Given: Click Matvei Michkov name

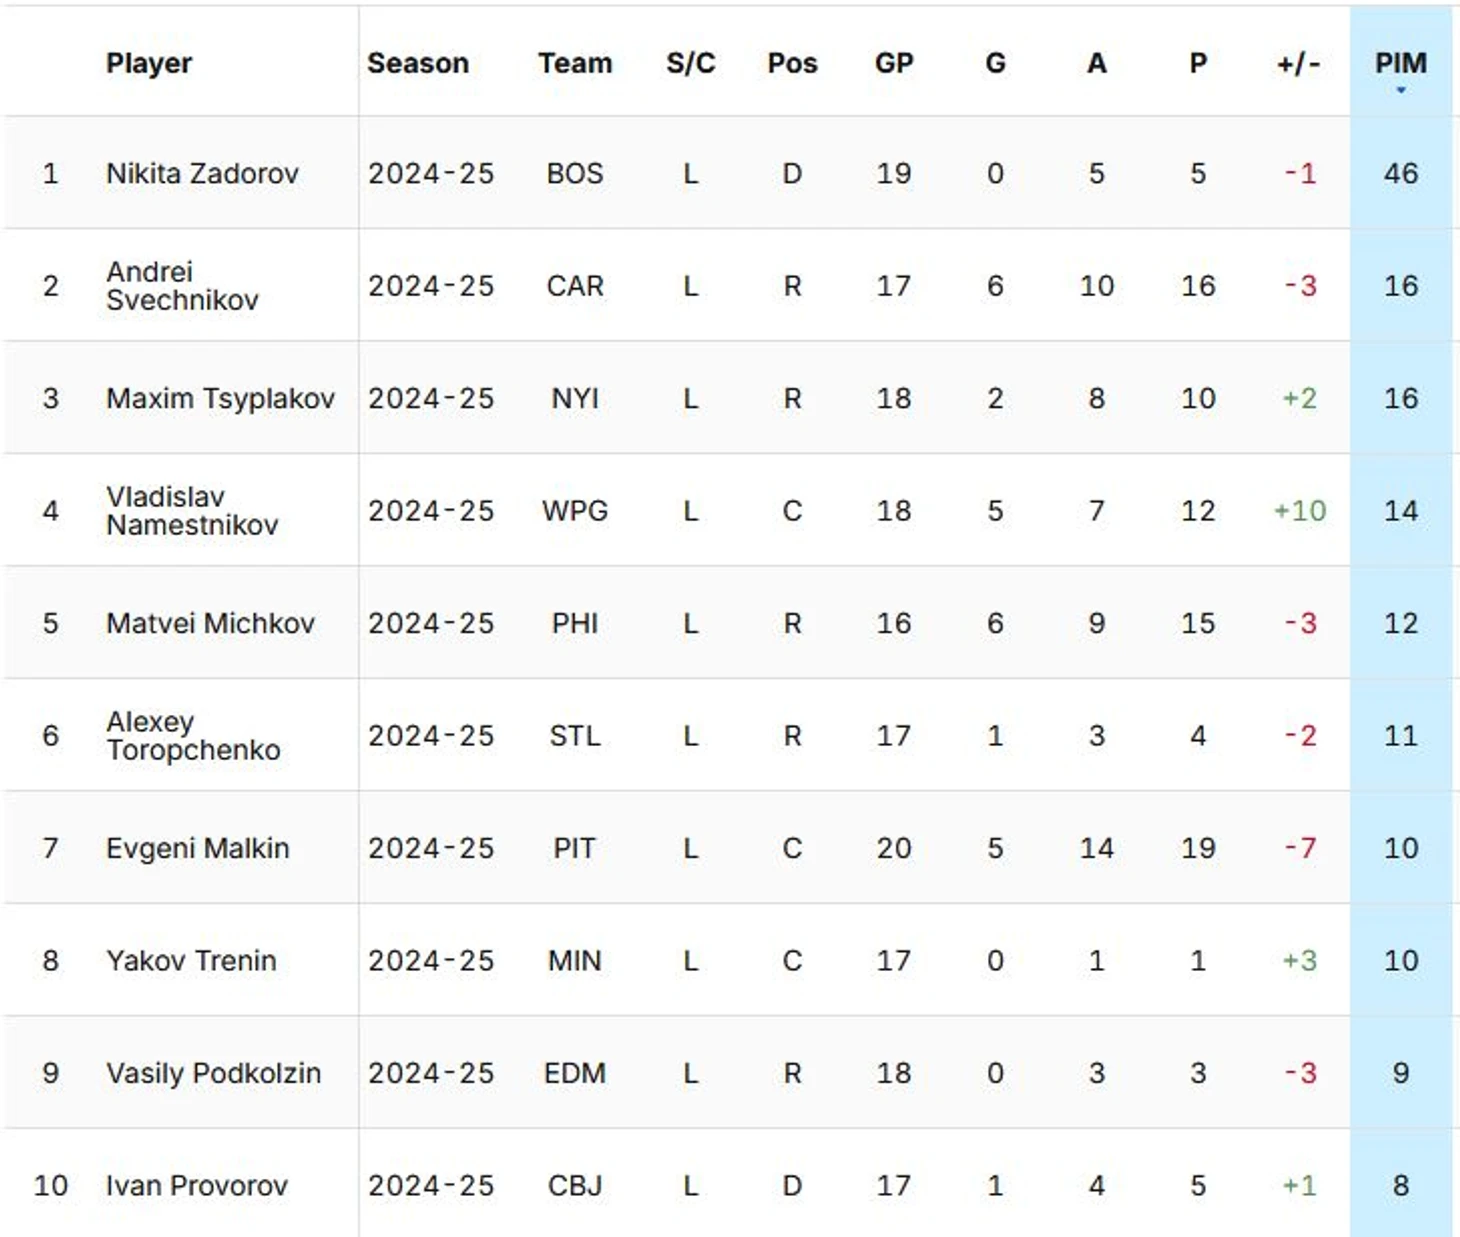Looking at the screenshot, I should click(x=210, y=623).
